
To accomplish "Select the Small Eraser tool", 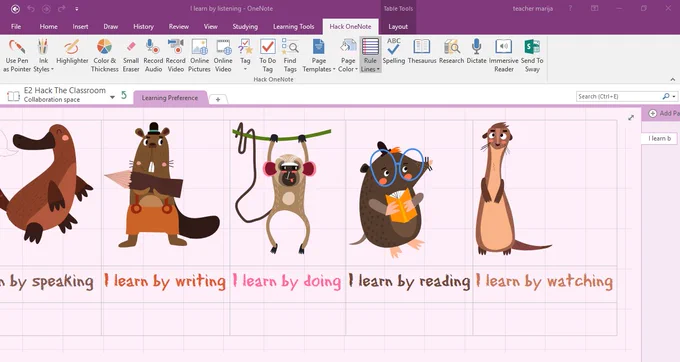I will point(131,56).
